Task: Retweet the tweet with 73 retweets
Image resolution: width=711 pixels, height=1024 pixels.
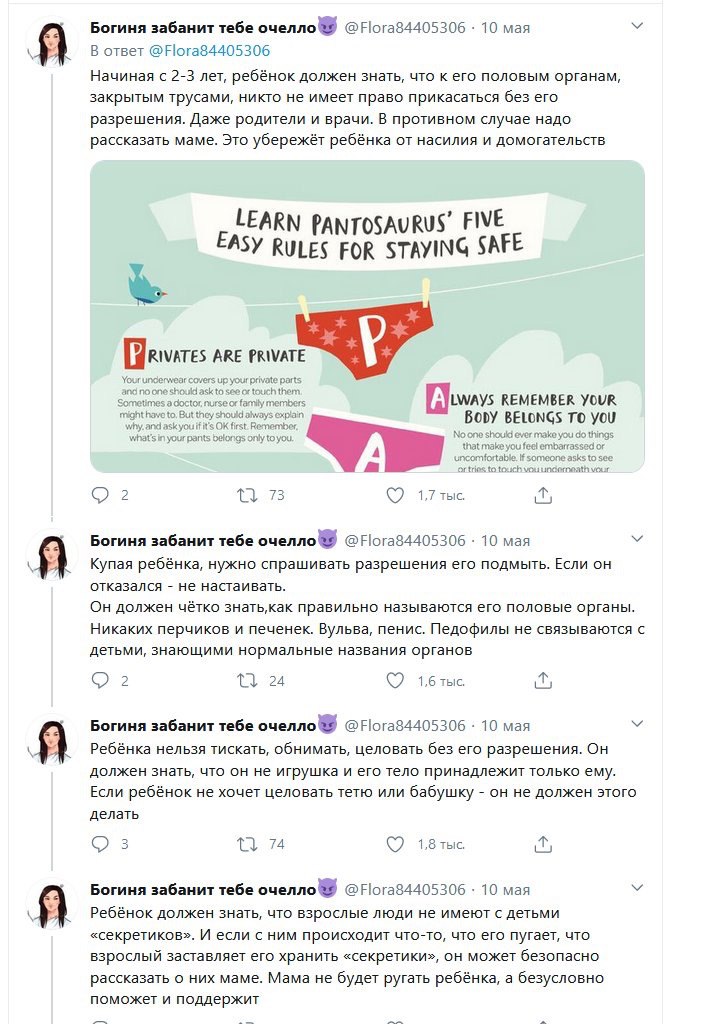Action: click(247, 495)
